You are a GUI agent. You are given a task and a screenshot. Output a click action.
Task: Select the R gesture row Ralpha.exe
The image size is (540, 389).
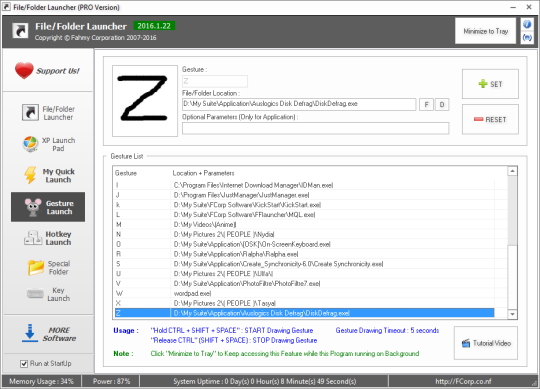point(304,254)
